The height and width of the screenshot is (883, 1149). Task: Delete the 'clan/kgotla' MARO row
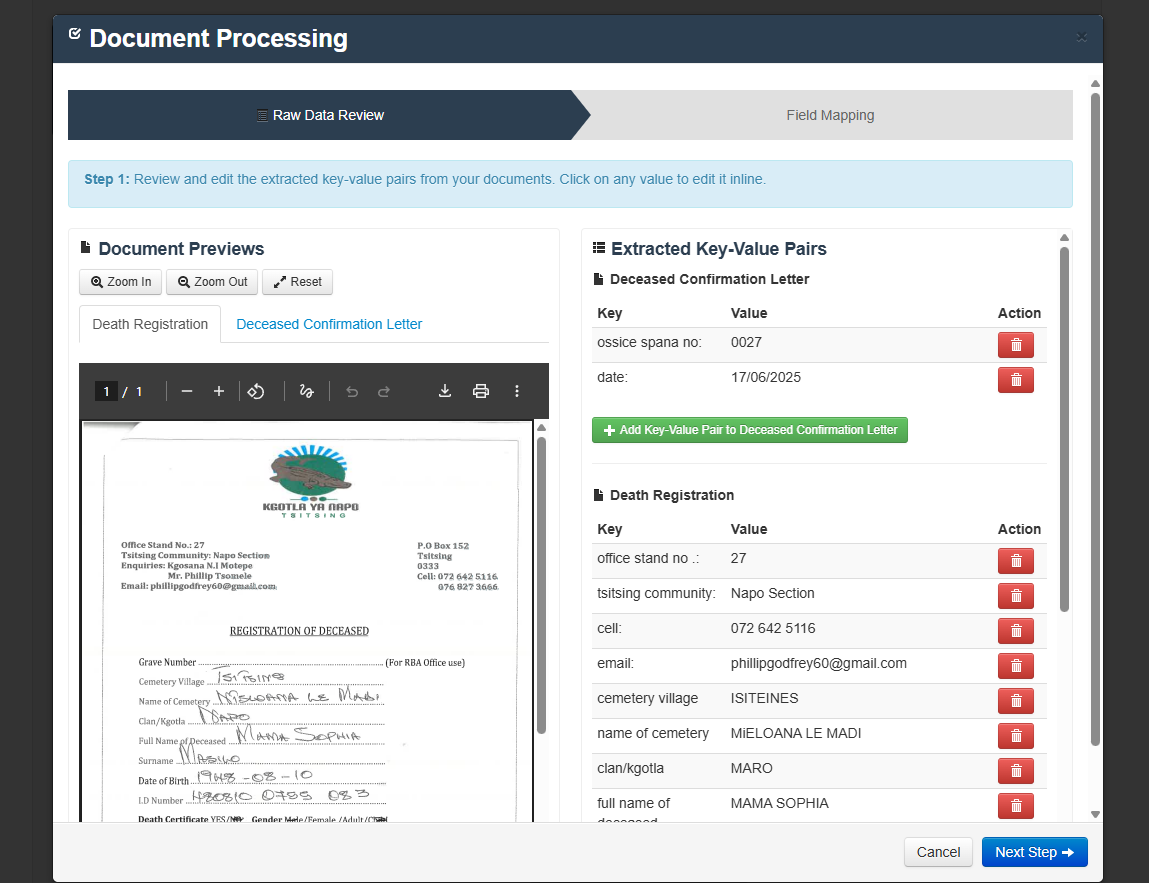1015,771
